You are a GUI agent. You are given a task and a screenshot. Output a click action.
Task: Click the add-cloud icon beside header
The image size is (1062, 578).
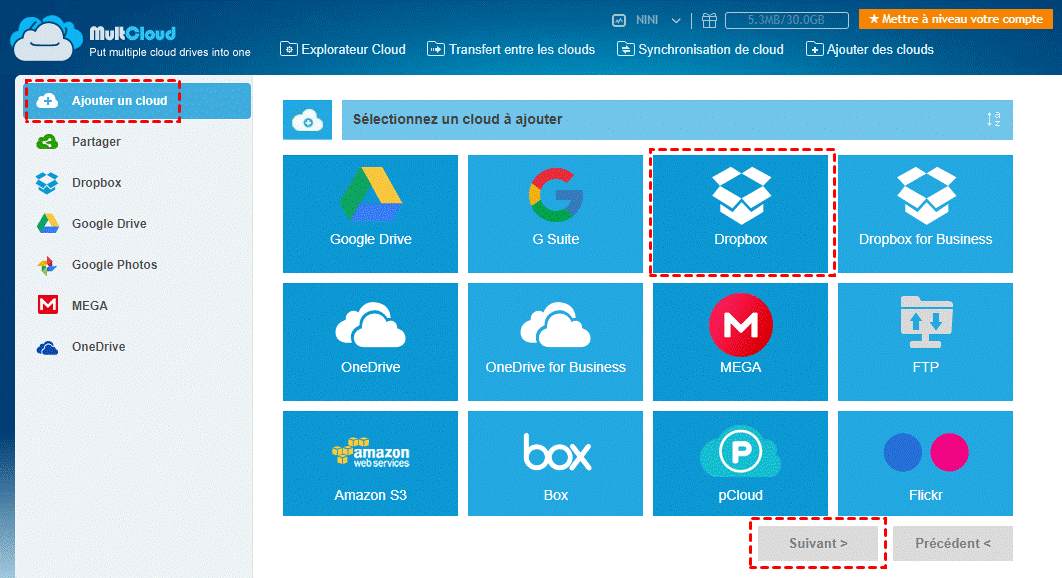coord(307,120)
